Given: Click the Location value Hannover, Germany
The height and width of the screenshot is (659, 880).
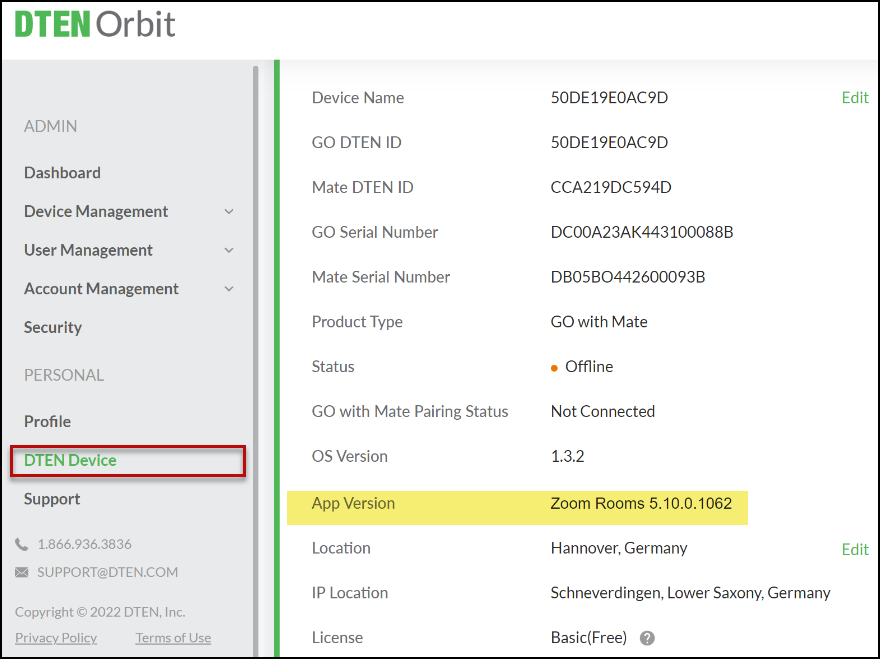Looking at the screenshot, I should coord(618,548).
